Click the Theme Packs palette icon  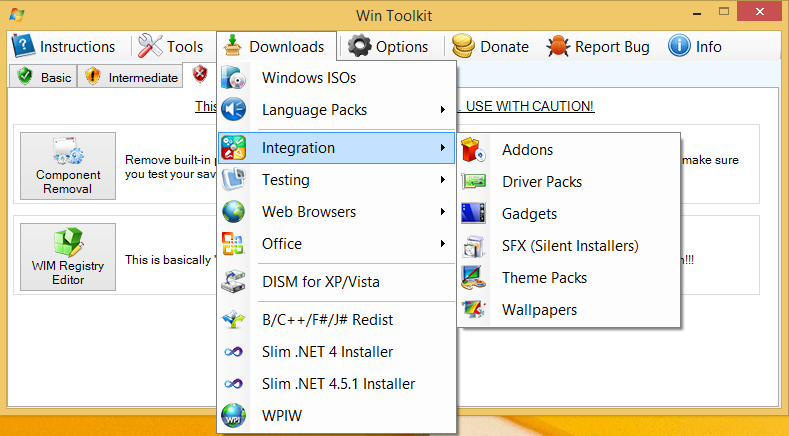(474, 277)
